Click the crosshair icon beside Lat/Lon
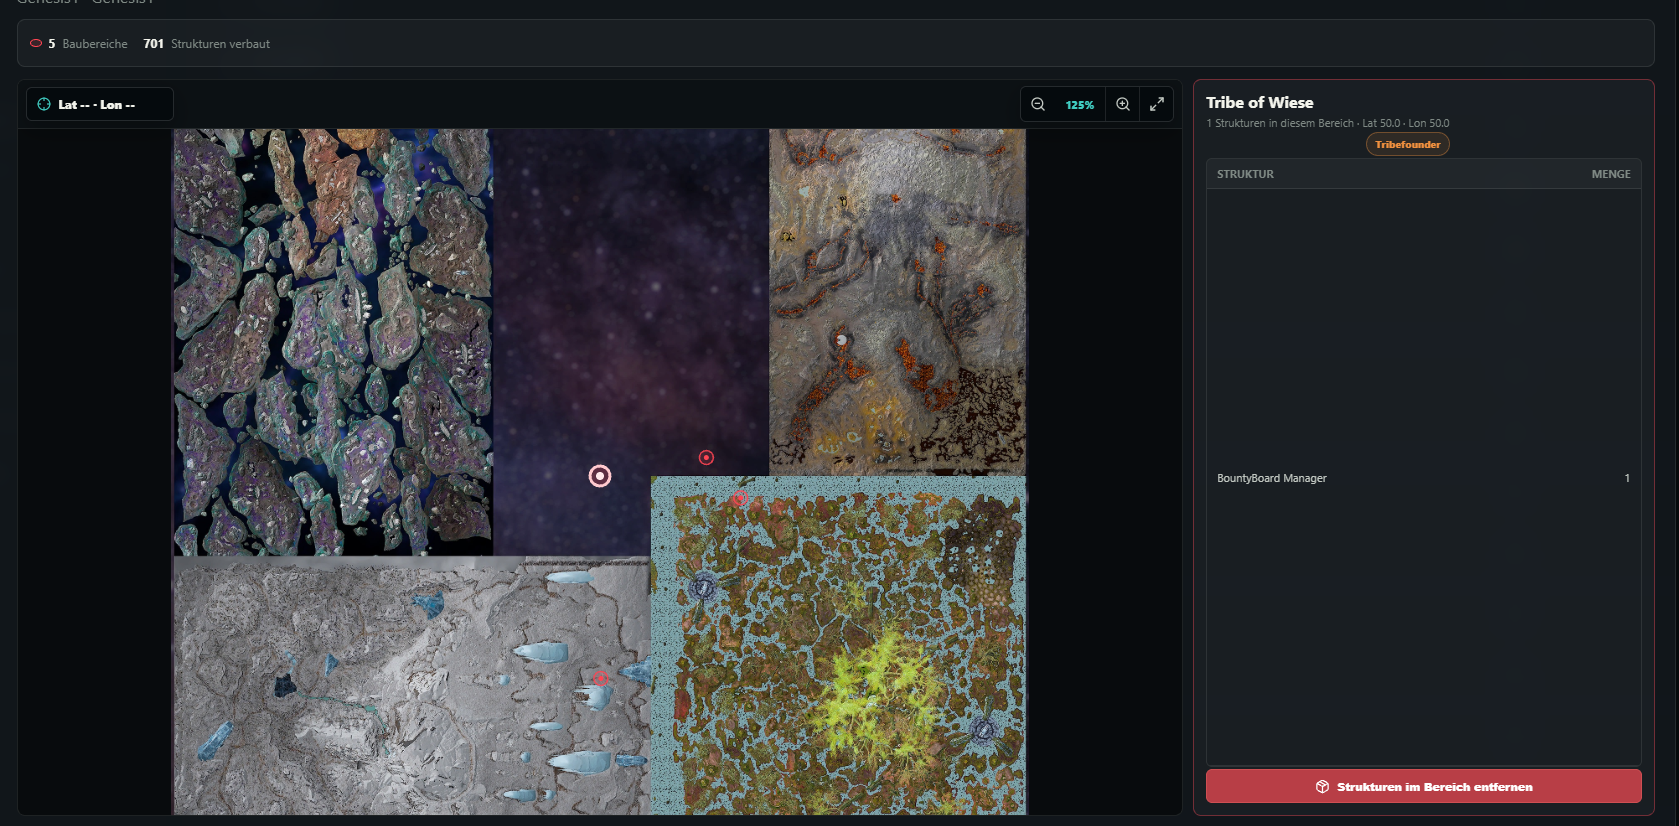 [x=44, y=104]
